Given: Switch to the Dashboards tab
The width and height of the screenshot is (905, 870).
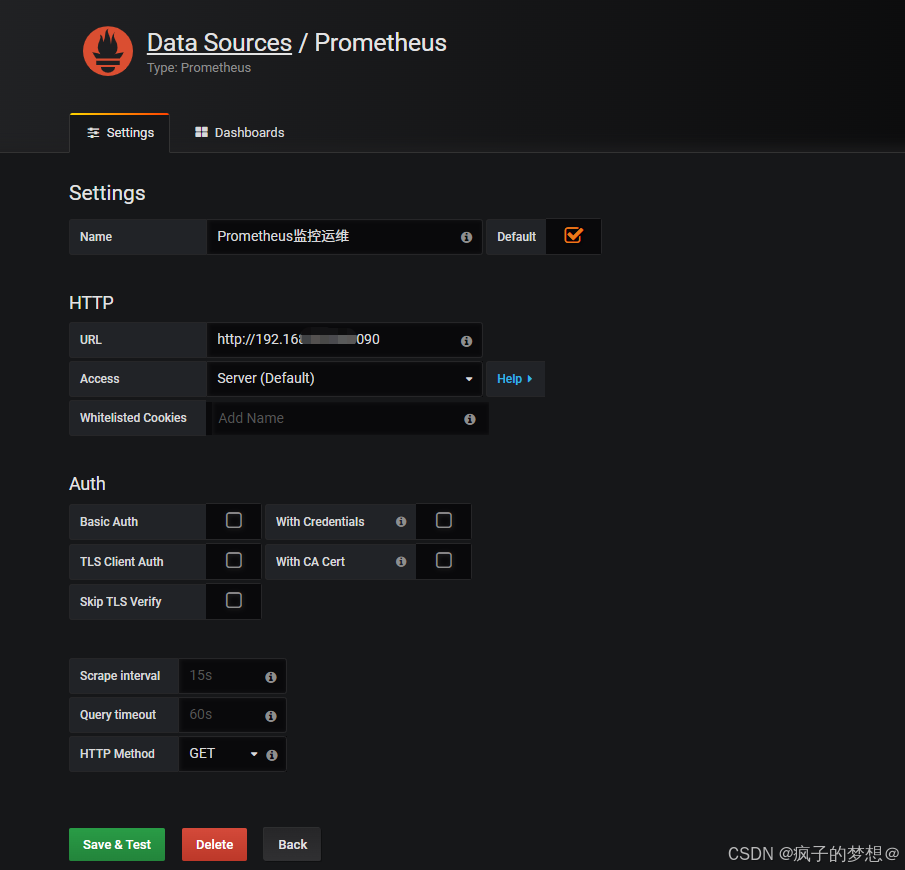Looking at the screenshot, I should click(240, 133).
